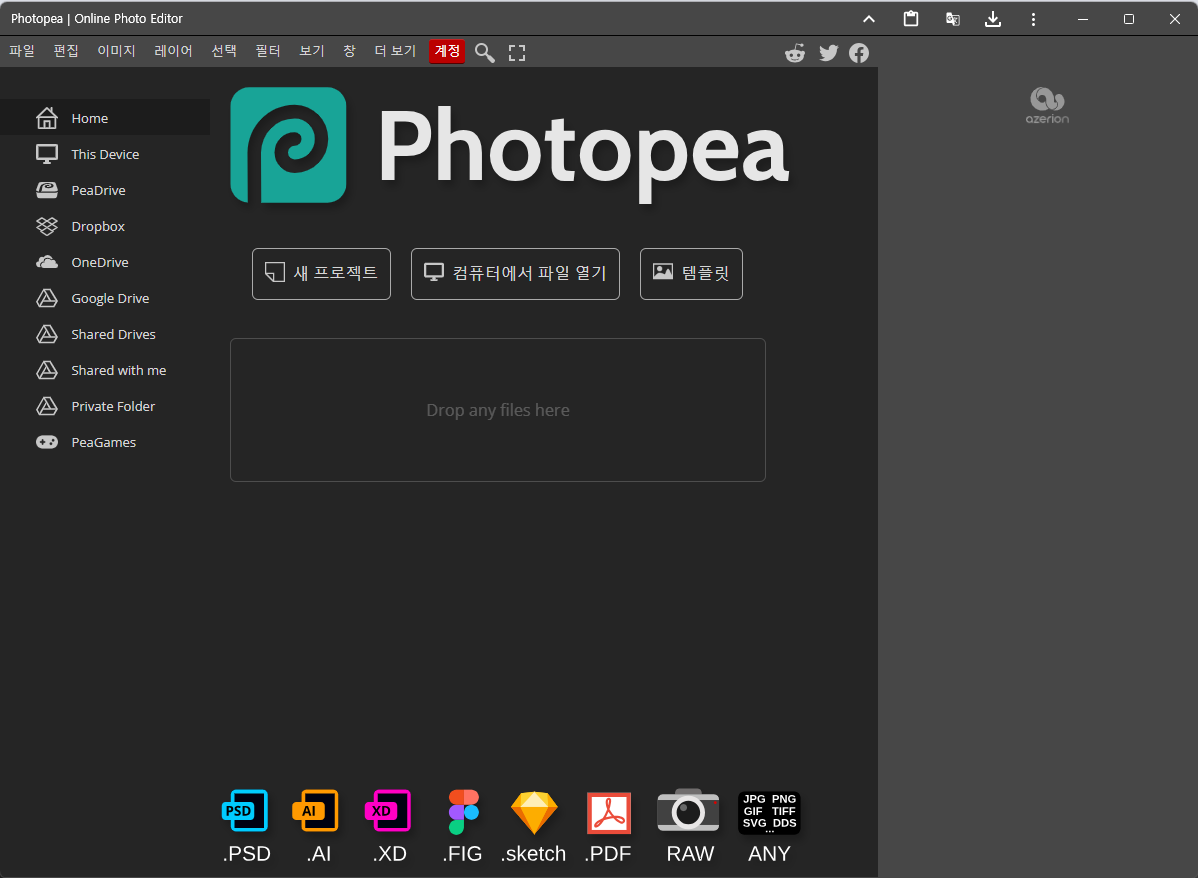
Task: Open the 창 menu
Action: click(349, 51)
